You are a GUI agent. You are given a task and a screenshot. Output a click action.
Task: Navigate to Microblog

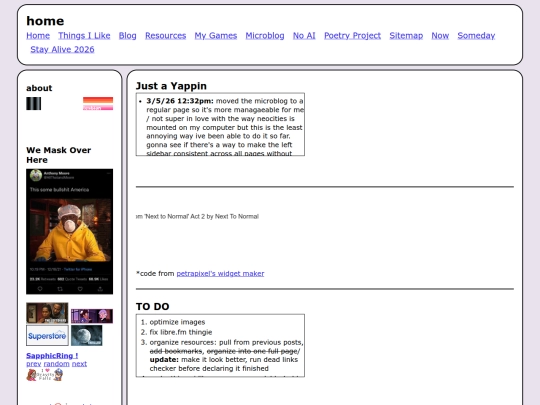tap(265, 35)
